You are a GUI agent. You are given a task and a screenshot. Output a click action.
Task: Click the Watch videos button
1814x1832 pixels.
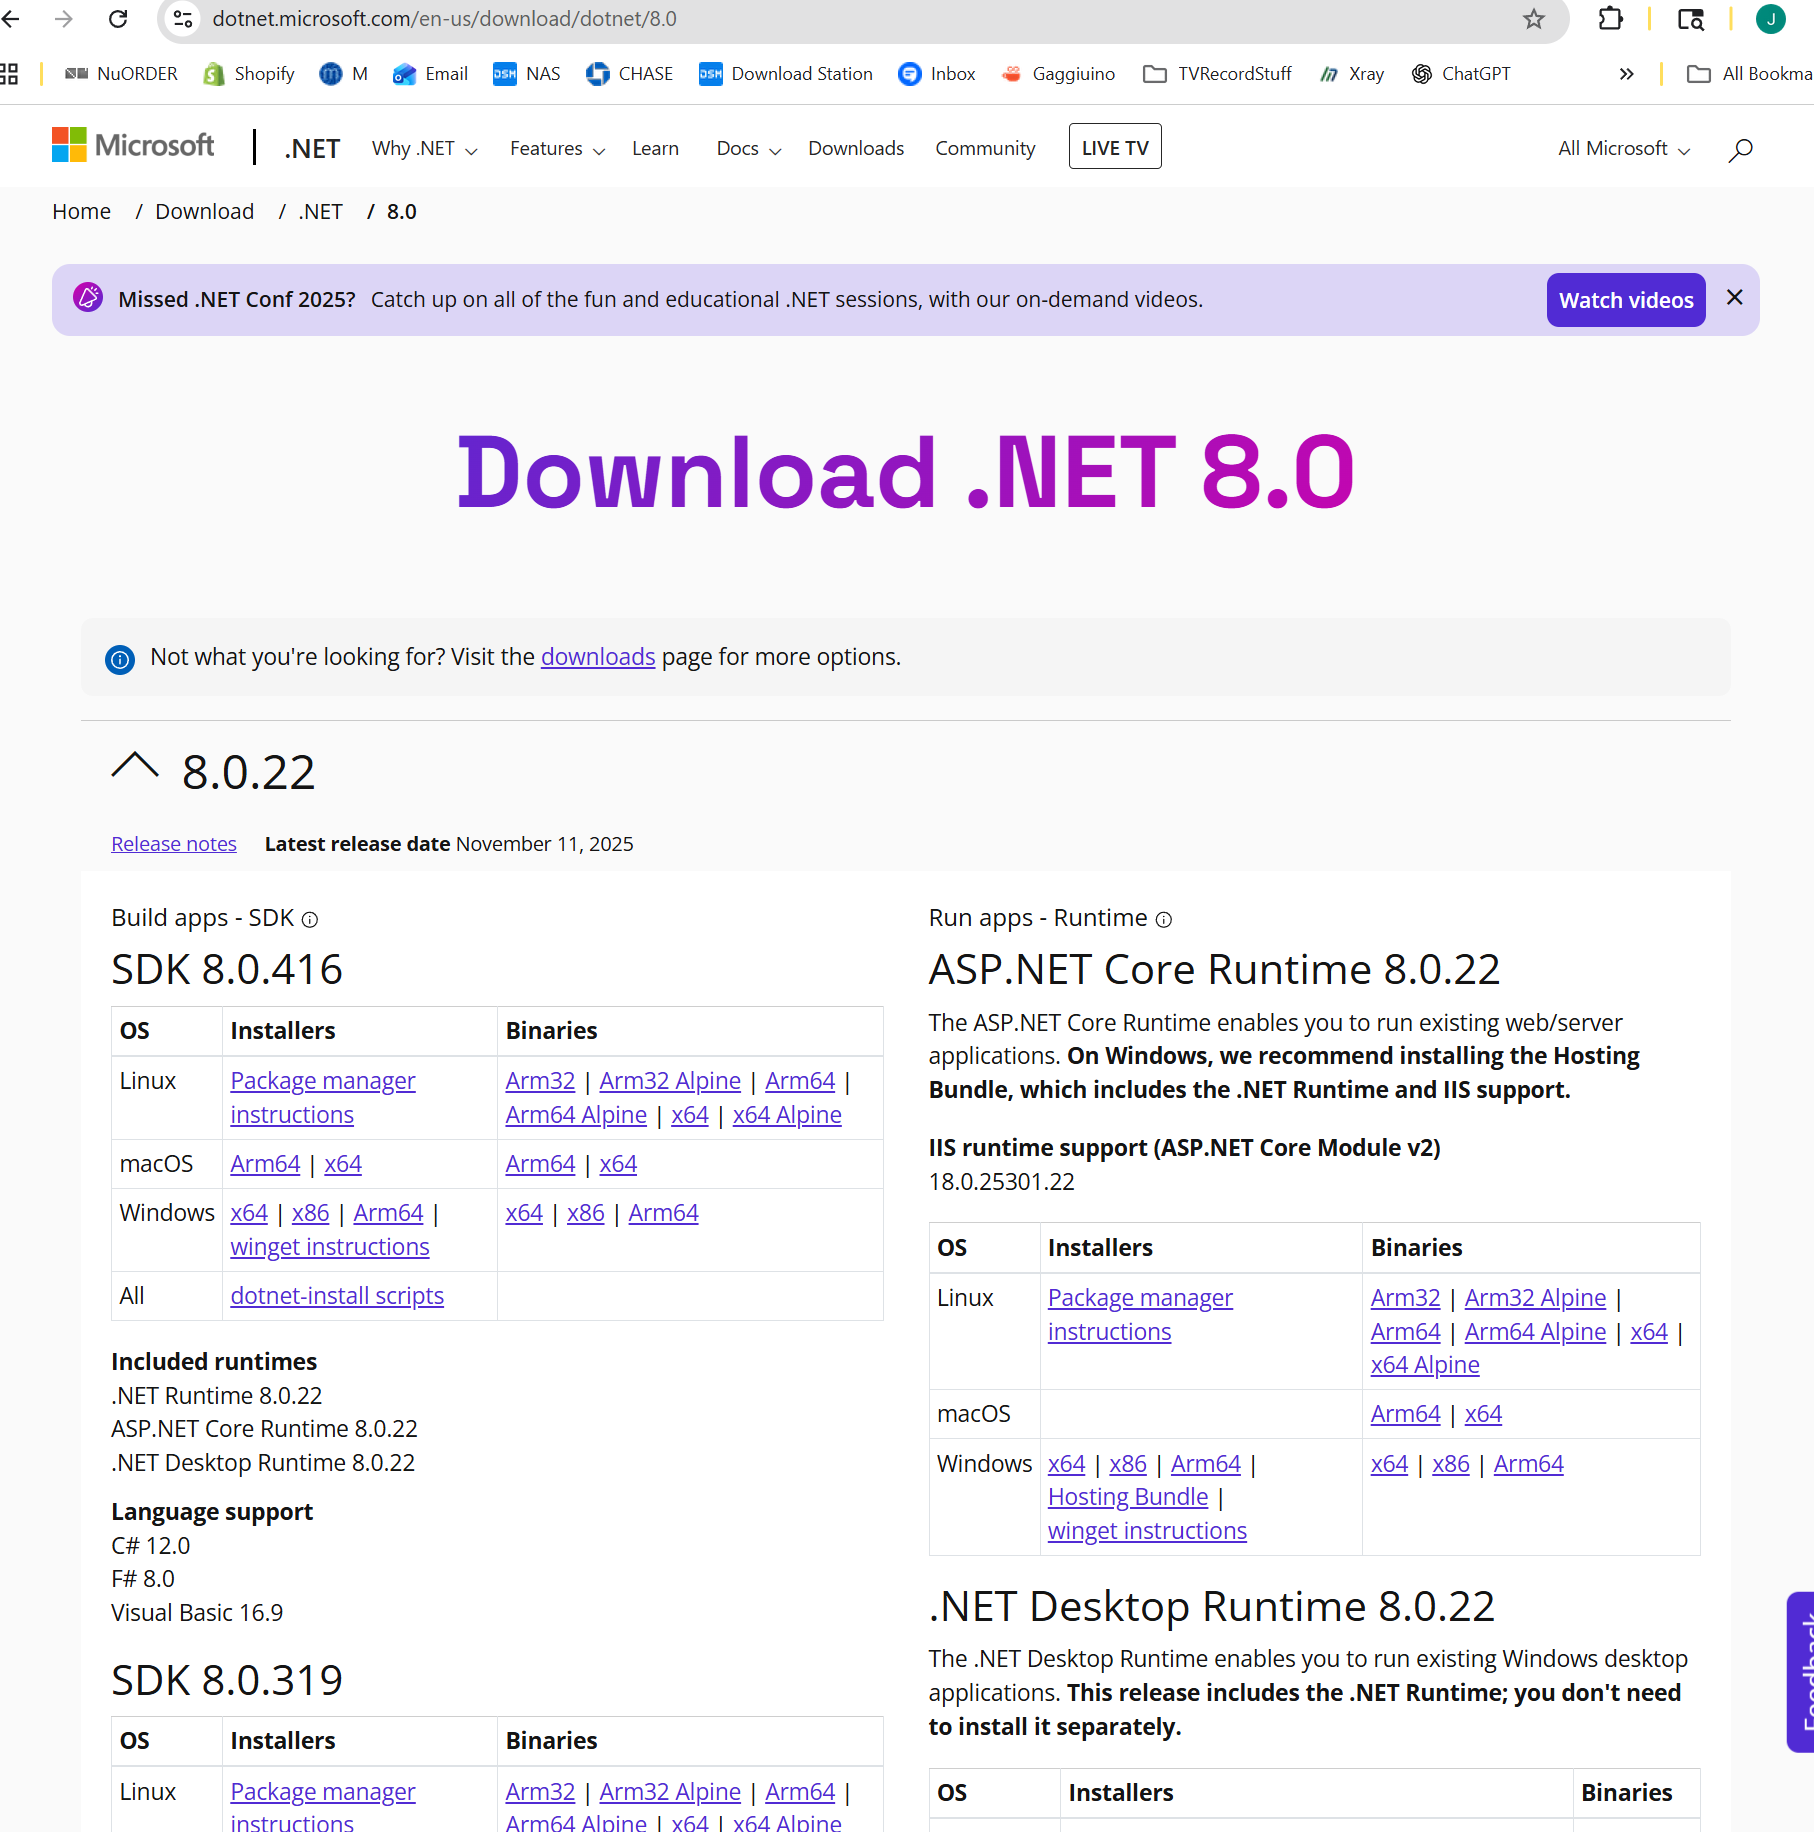point(1625,299)
